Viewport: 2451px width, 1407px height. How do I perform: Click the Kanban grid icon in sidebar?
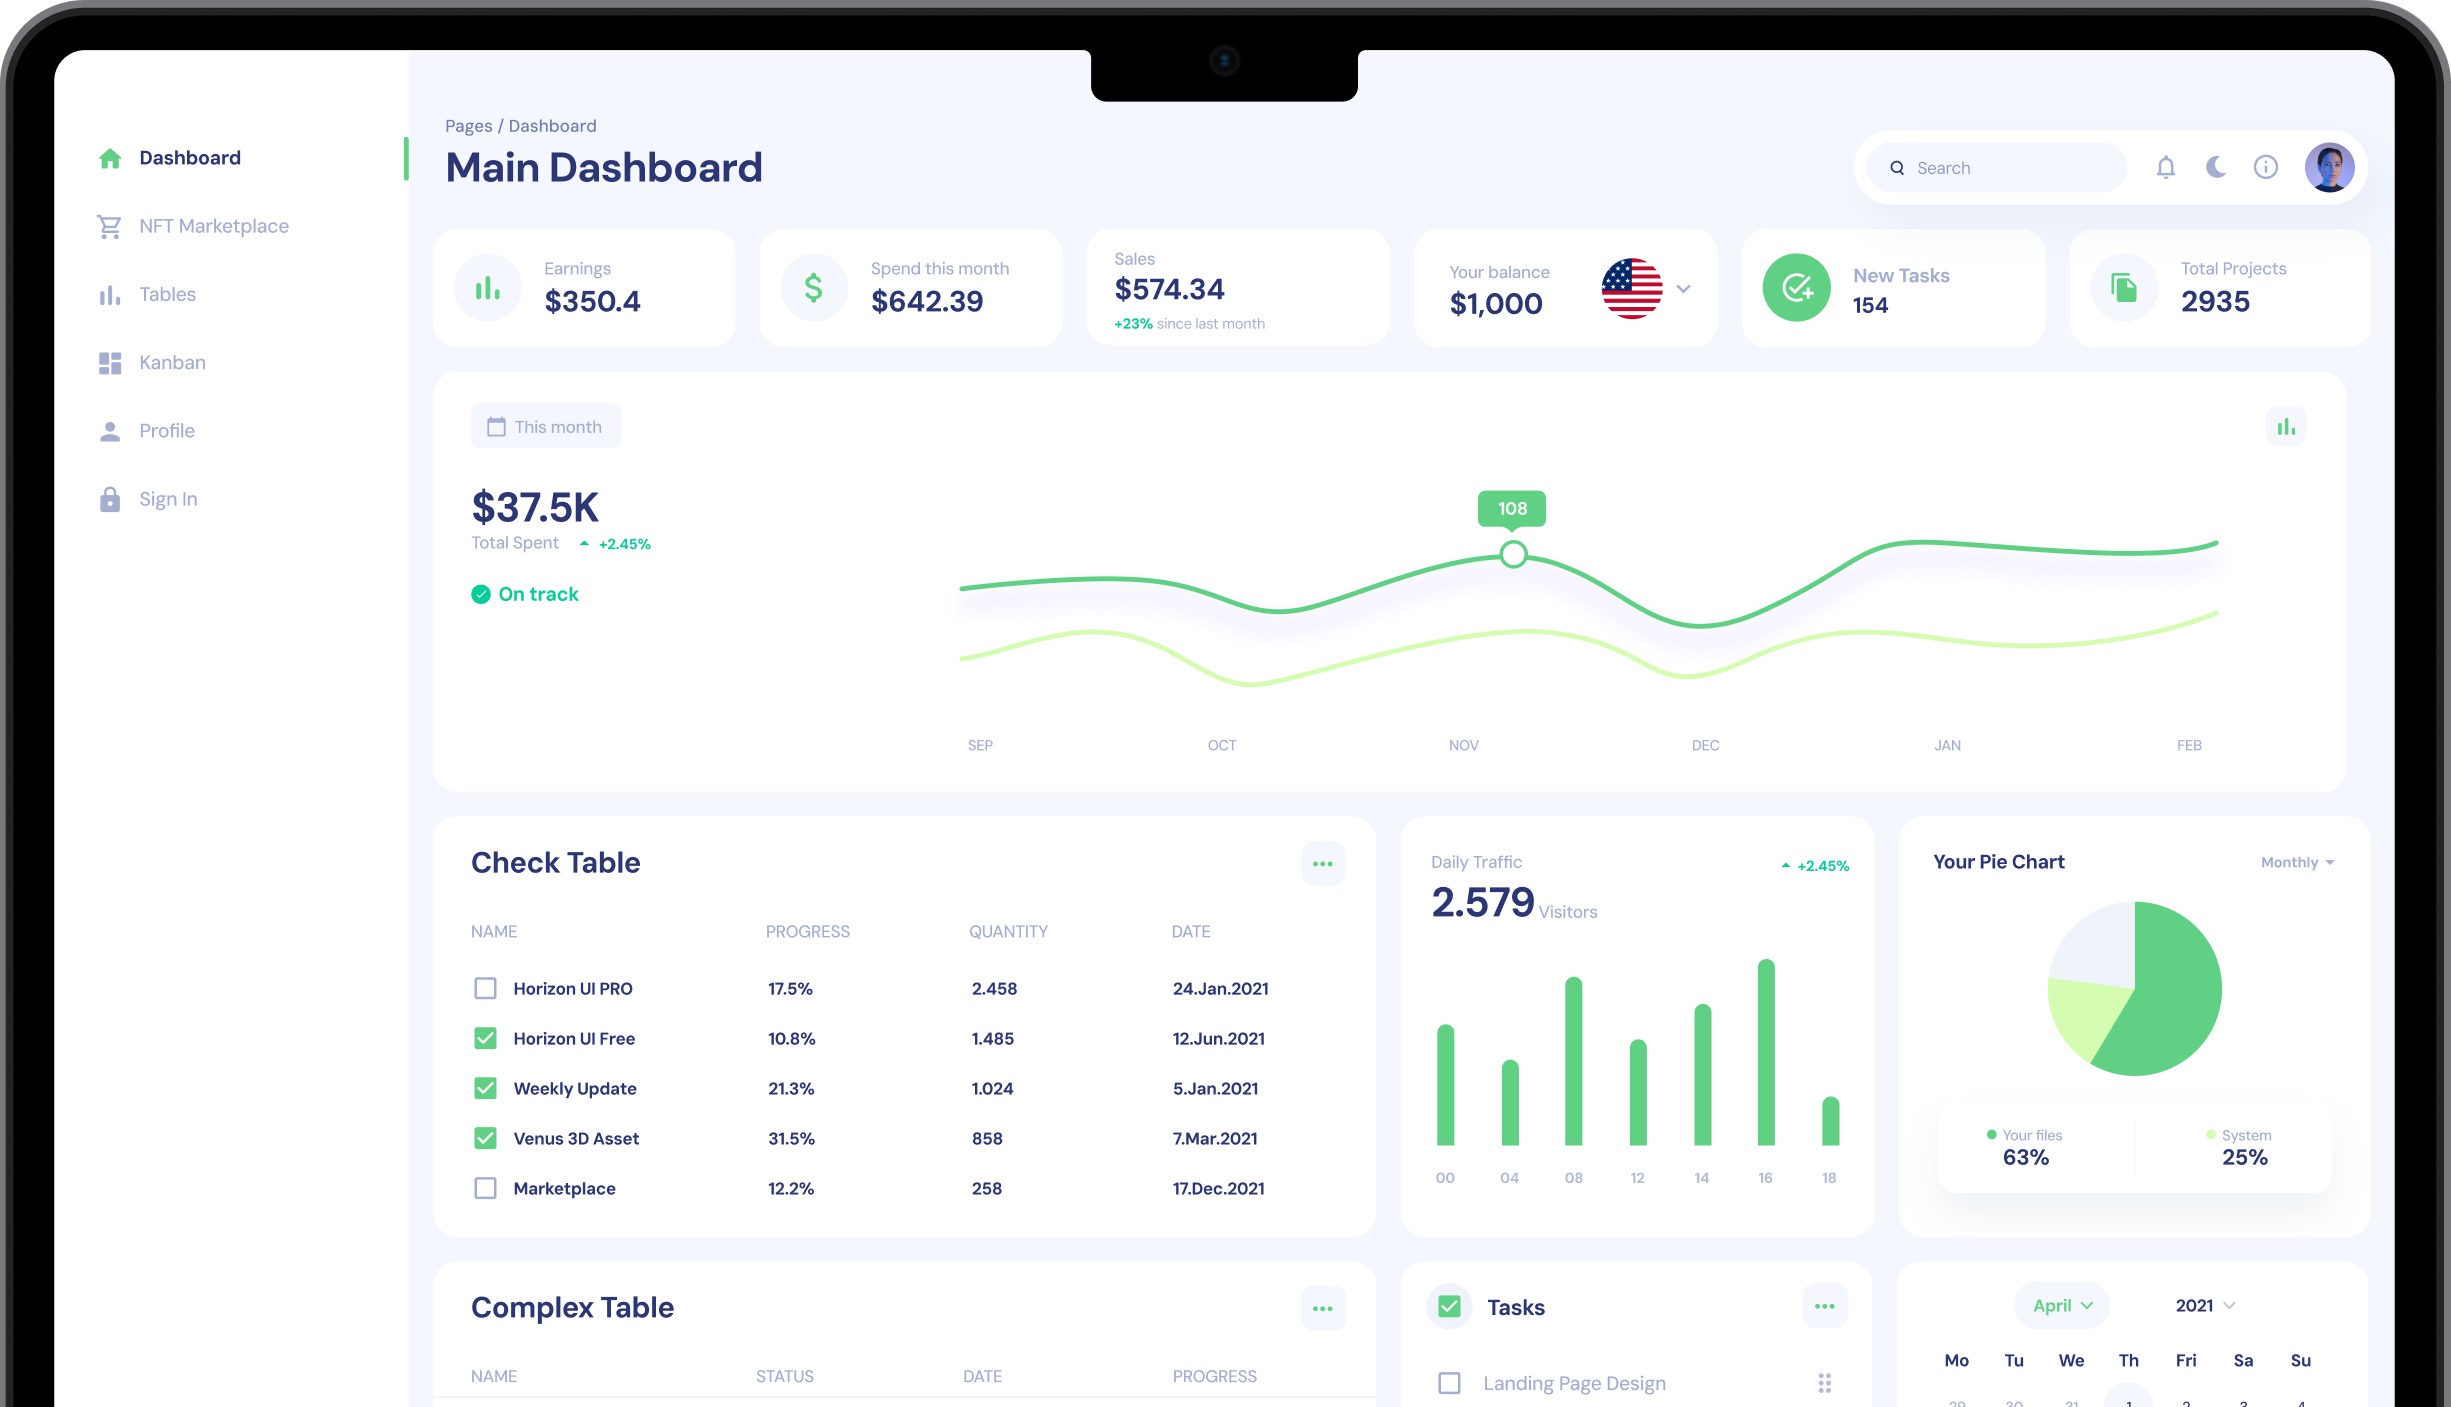[110, 363]
